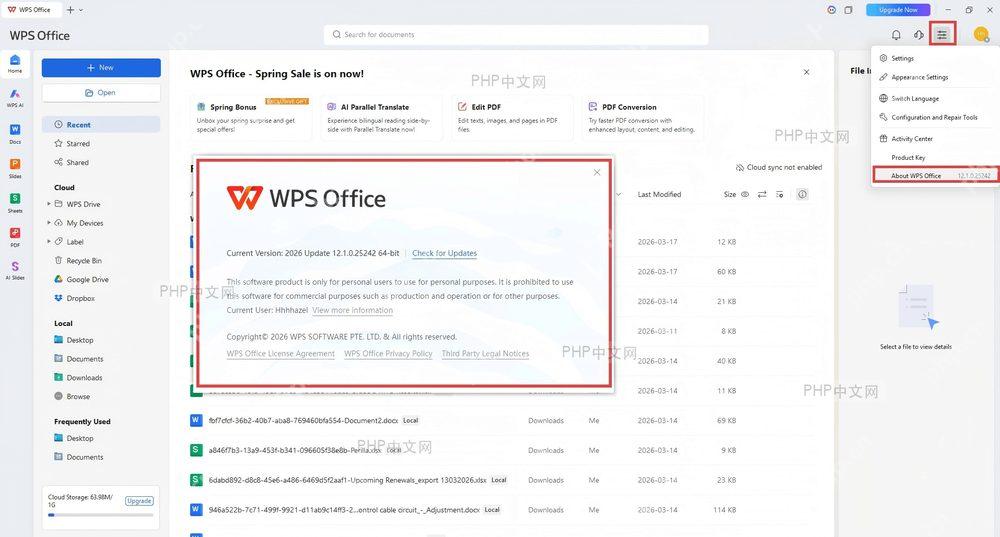Click the Starred star icon item
This screenshot has height=537, width=1000.
click(72, 143)
